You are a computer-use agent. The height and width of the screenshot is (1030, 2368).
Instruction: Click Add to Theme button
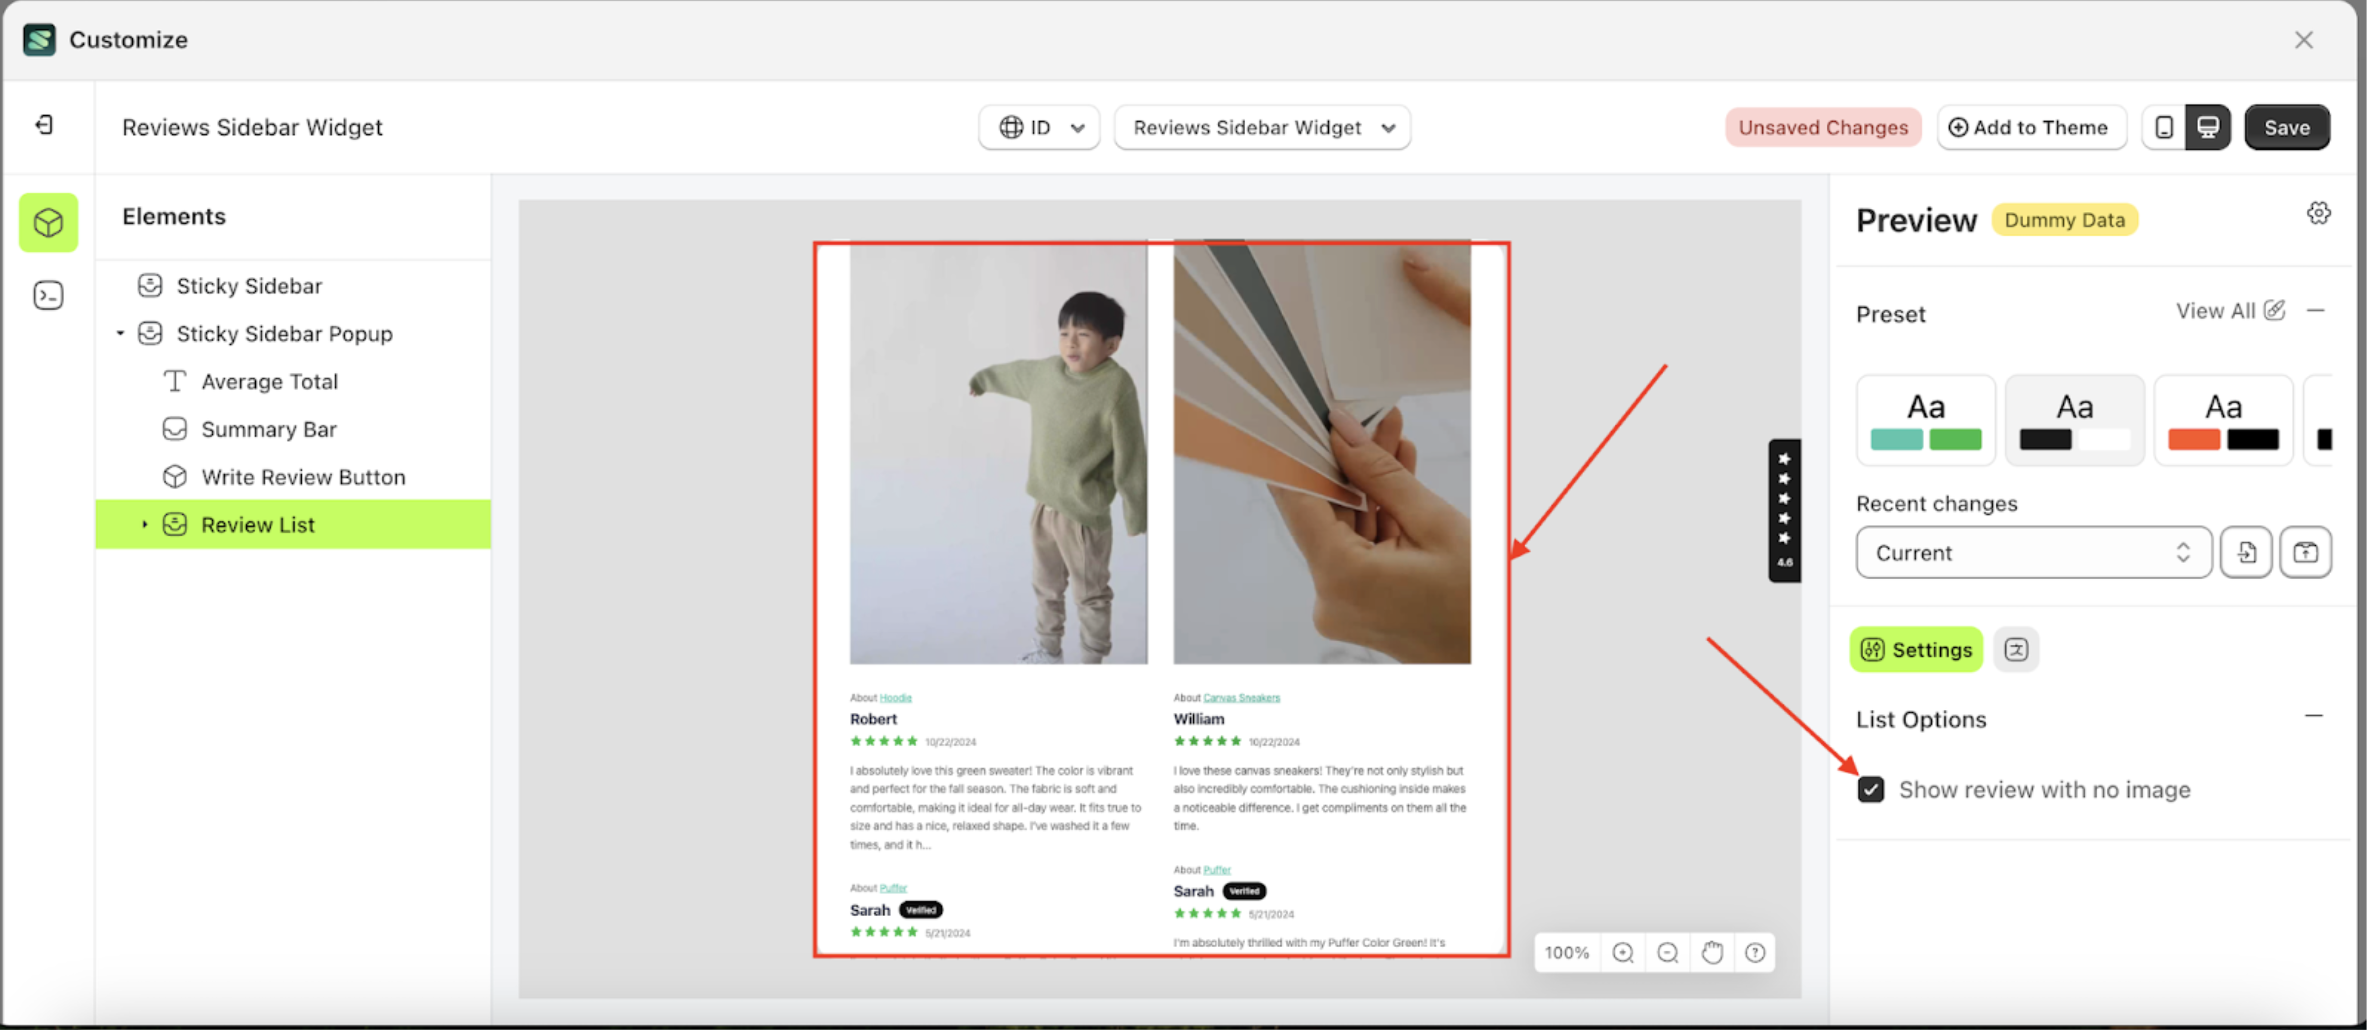(x=2030, y=128)
